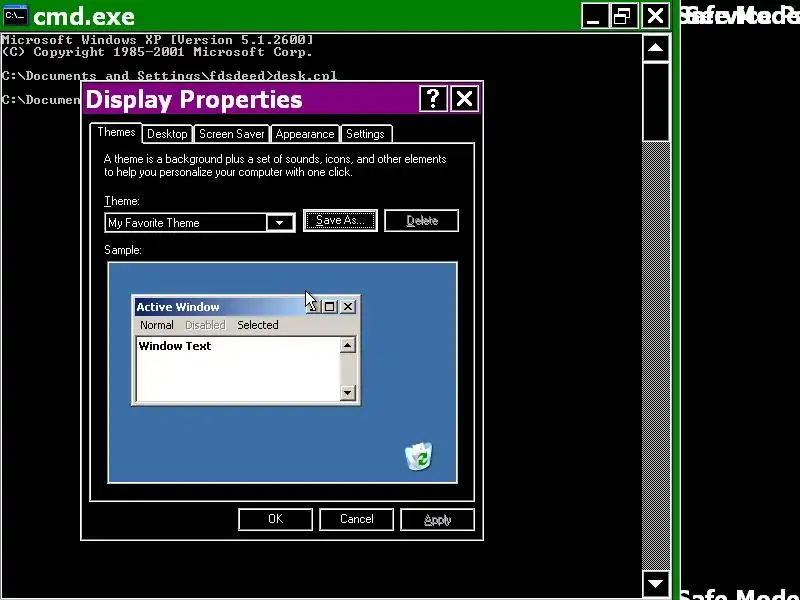Click the 'My Favorite Theme' text field
Image resolution: width=800 pixels, height=600 pixels.
pyautogui.click(x=186, y=223)
